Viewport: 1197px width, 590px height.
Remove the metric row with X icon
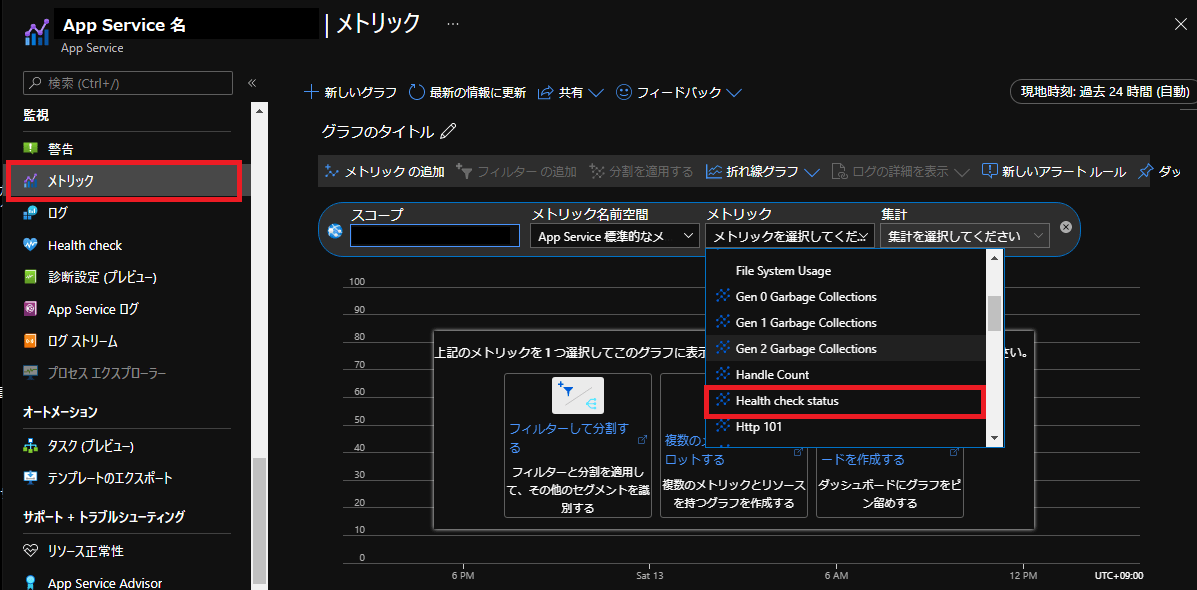click(1066, 227)
